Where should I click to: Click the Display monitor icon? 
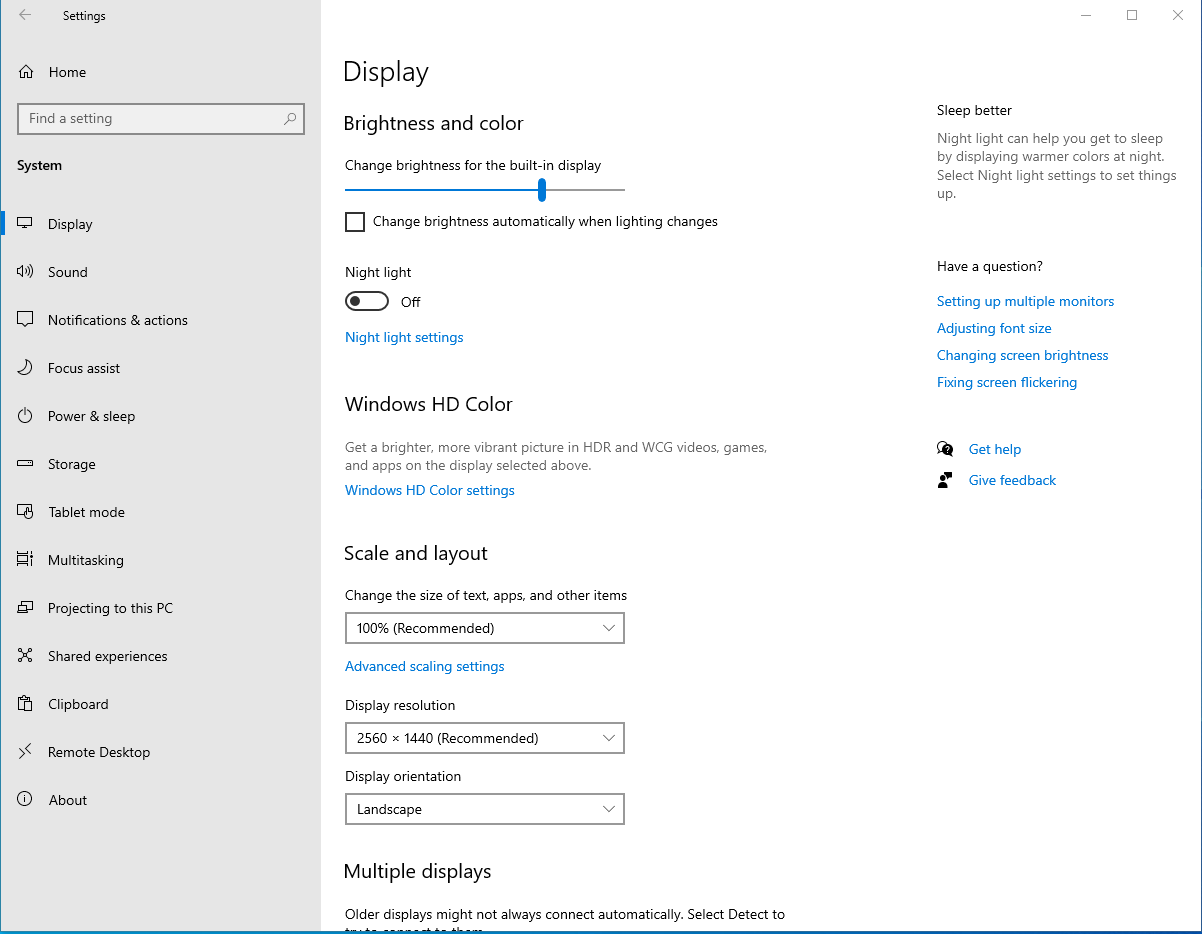(x=26, y=224)
